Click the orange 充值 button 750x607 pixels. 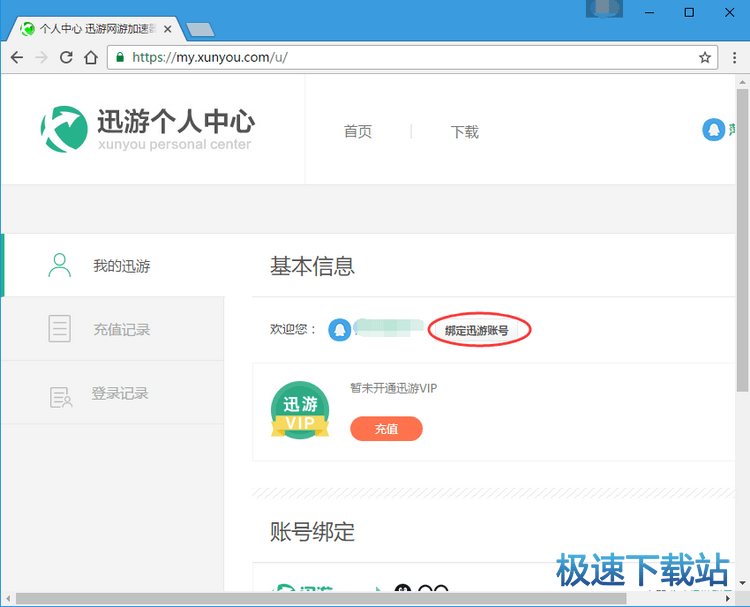pos(386,429)
